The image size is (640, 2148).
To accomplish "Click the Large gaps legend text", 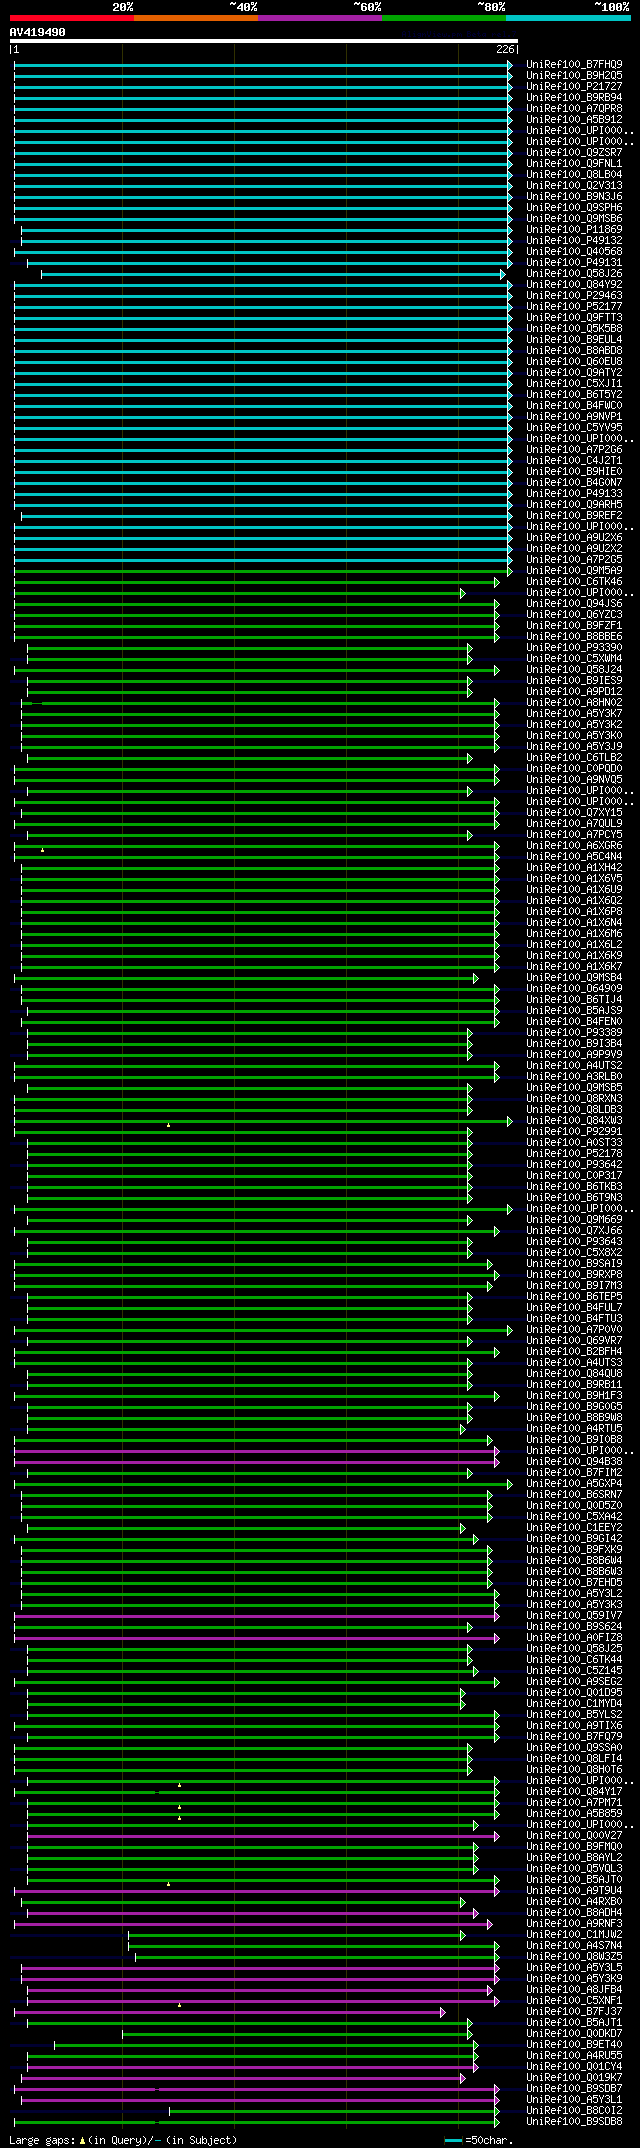I will [x=123, y=2140].
